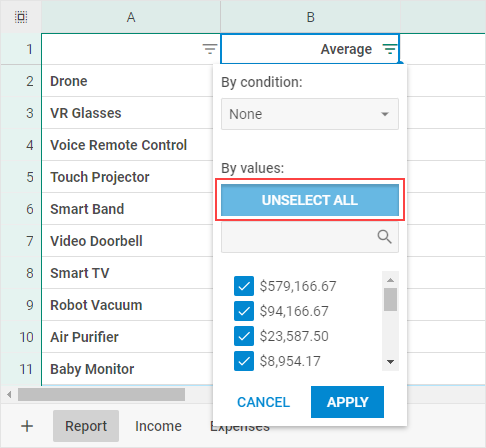Add a new sheet with plus icon
The height and width of the screenshot is (448, 486).
pyautogui.click(x=27, y=426)
